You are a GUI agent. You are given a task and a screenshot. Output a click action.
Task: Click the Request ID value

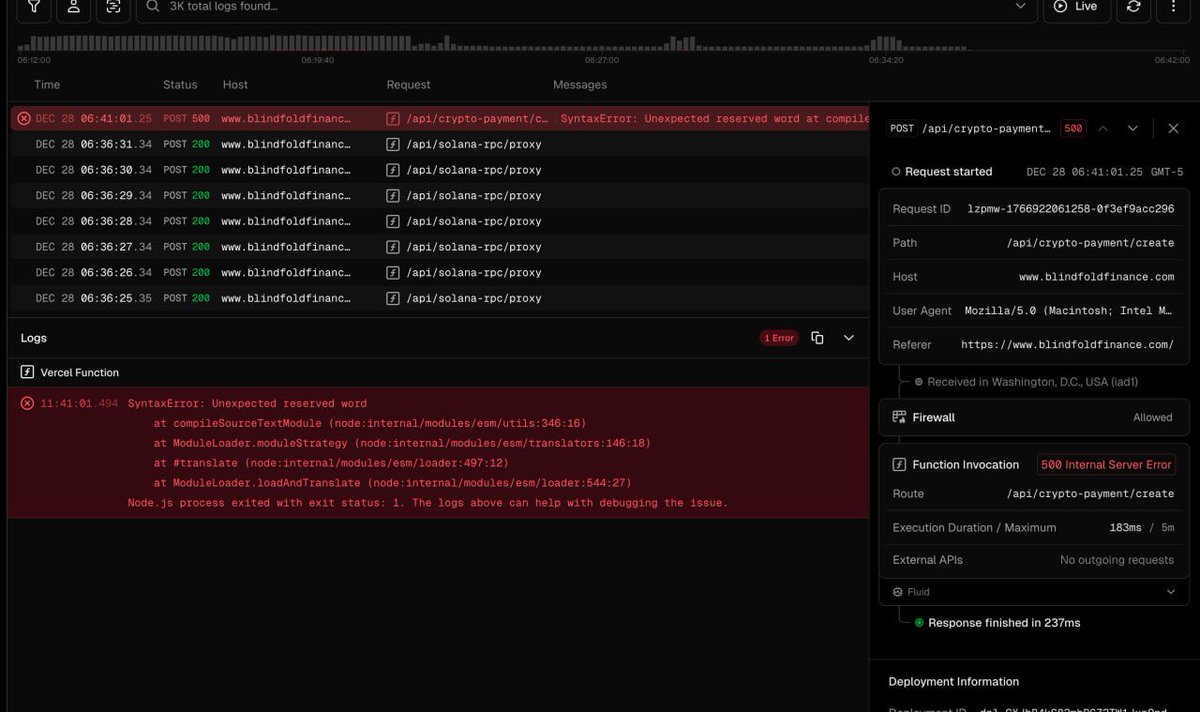click(x=1071, y=209)
